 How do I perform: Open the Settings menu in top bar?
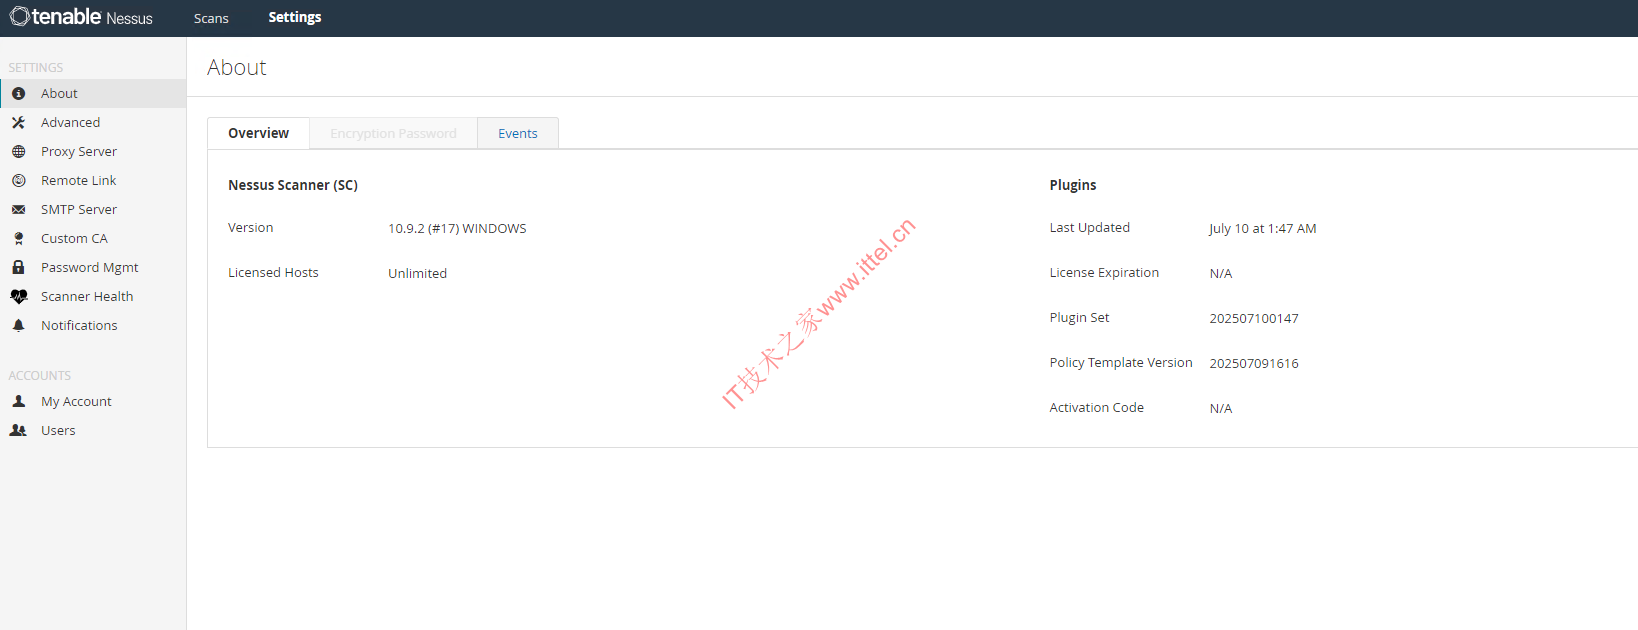point(295,17)
